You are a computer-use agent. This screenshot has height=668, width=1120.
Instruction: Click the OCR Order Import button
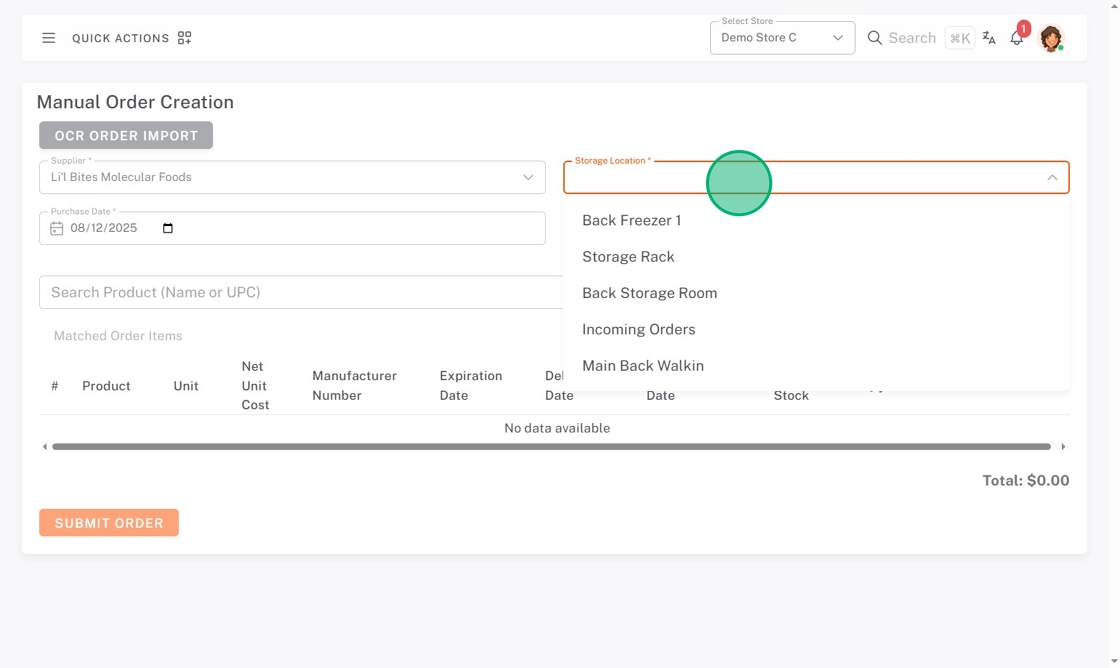(x=126, y=135)
